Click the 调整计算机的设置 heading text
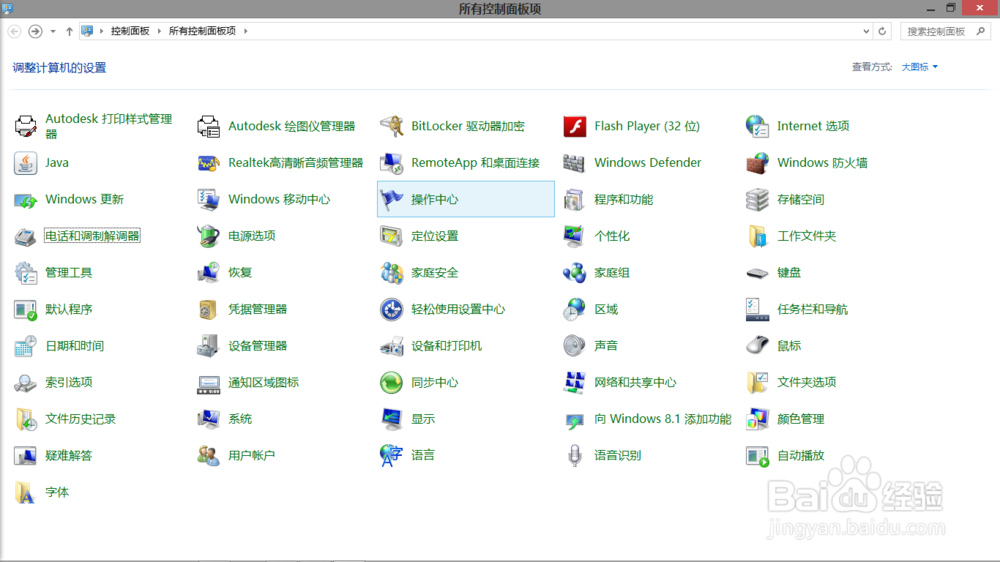This screenshot has height=562, width=1000. pos(59,68)
